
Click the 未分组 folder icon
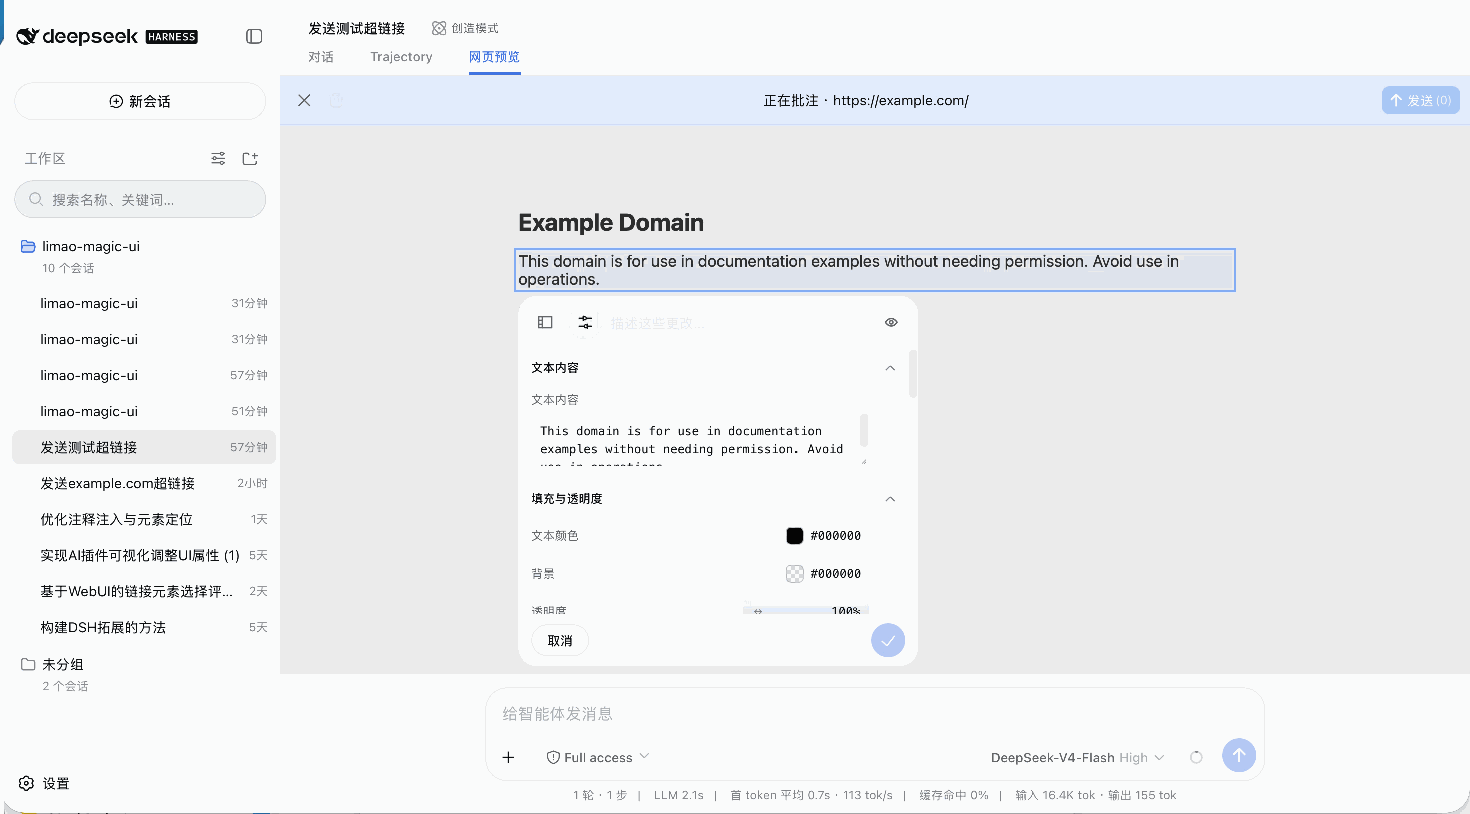coord(28,664)
